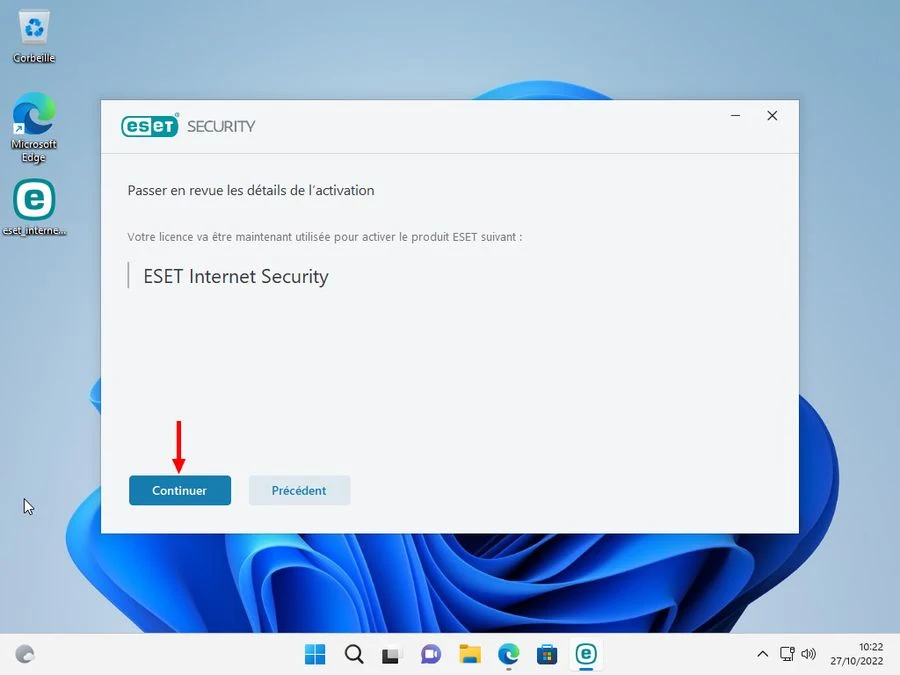
Task: Expand hidden system tray icons chevron
Action: click(x=763, y=654)
